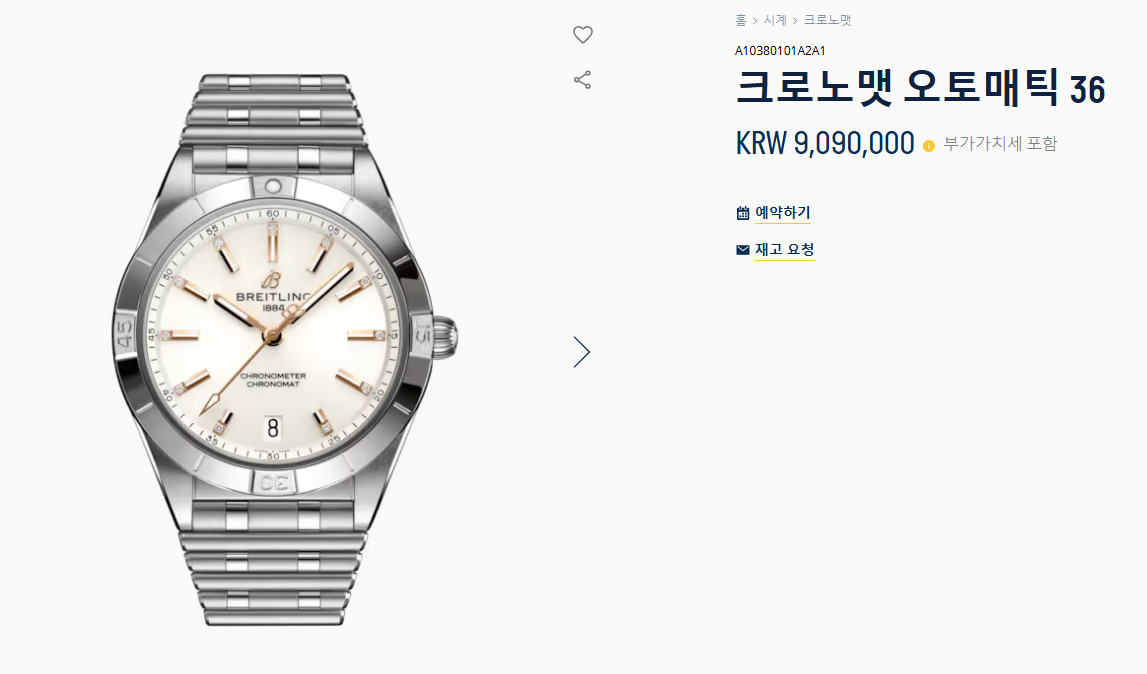Click the date window on watch dial
1147x674 pixels.
273,427
